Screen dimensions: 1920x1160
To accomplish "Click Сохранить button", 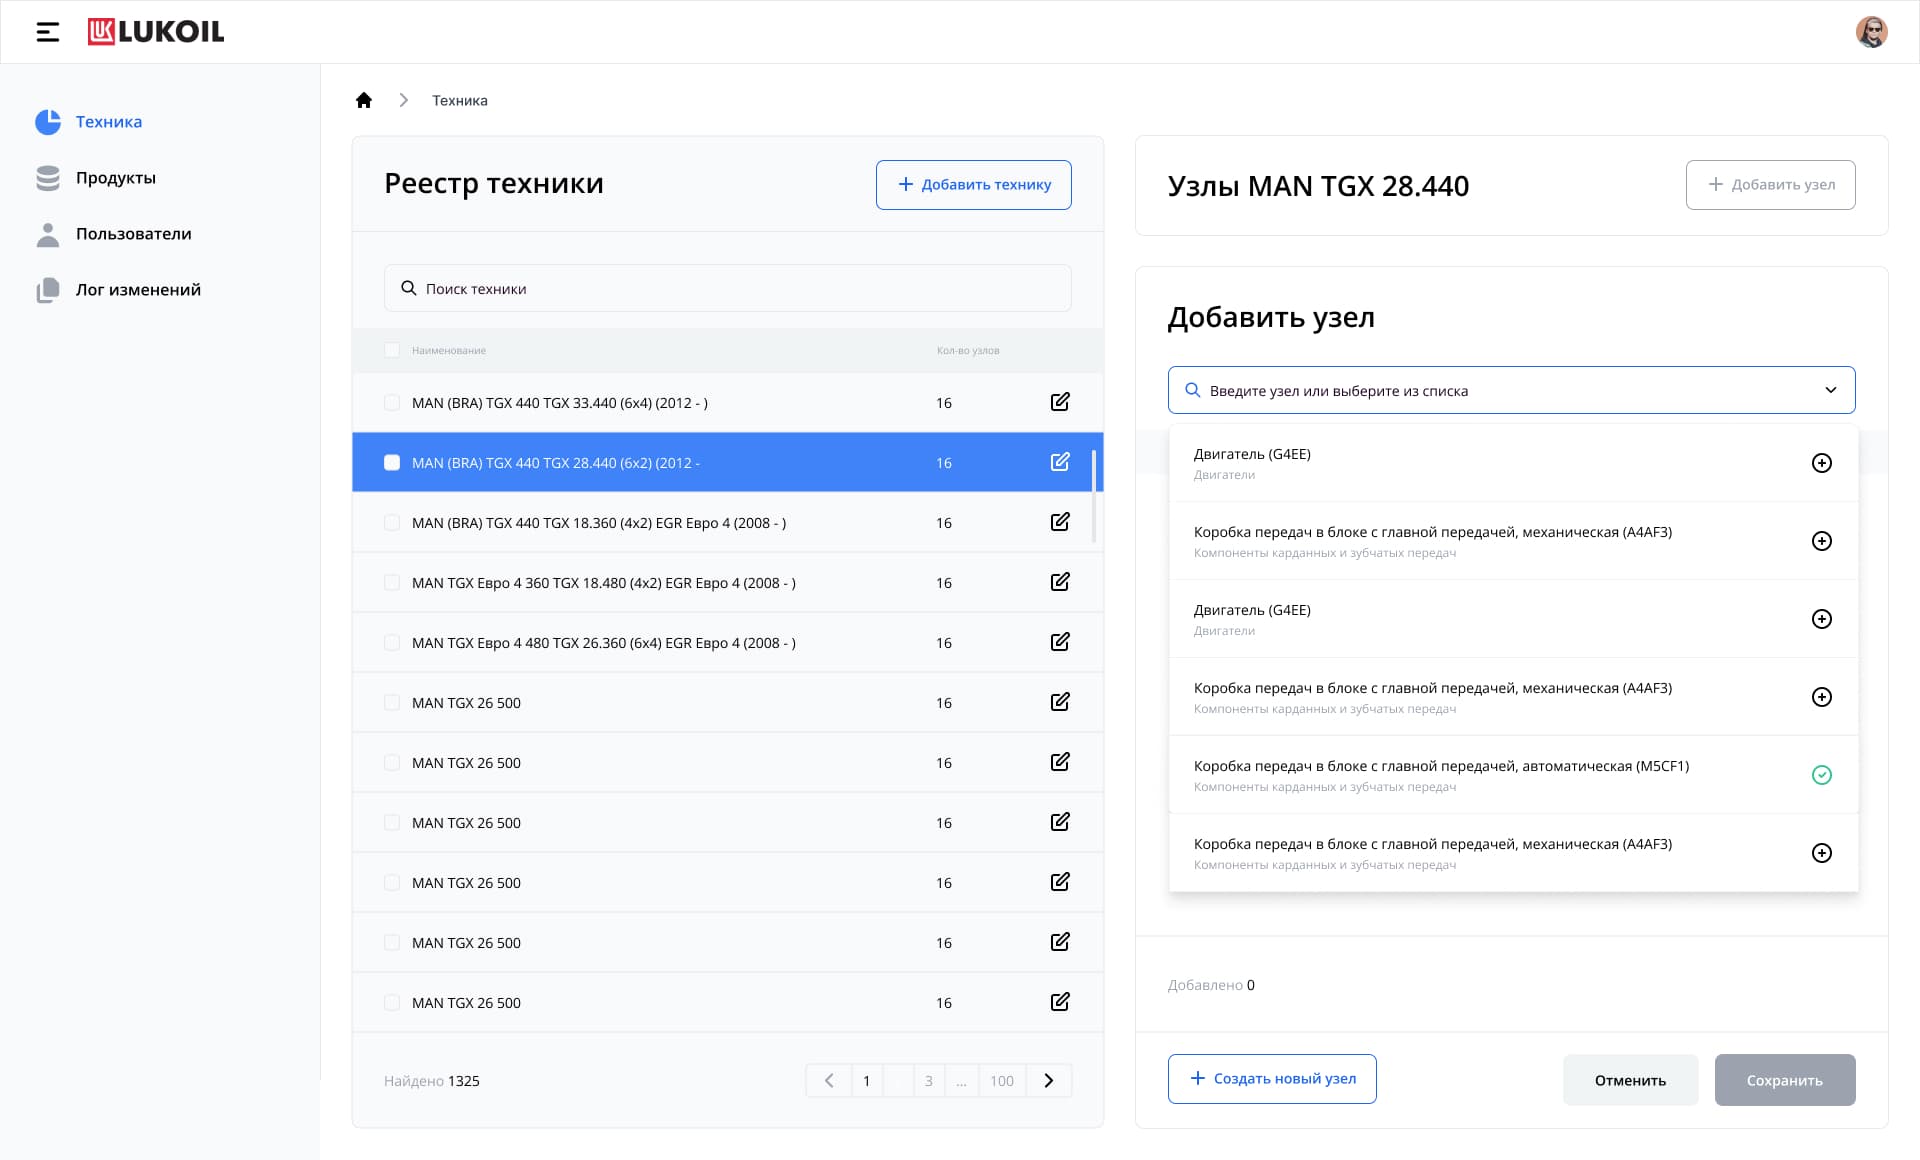I will pos(1785,1080).
